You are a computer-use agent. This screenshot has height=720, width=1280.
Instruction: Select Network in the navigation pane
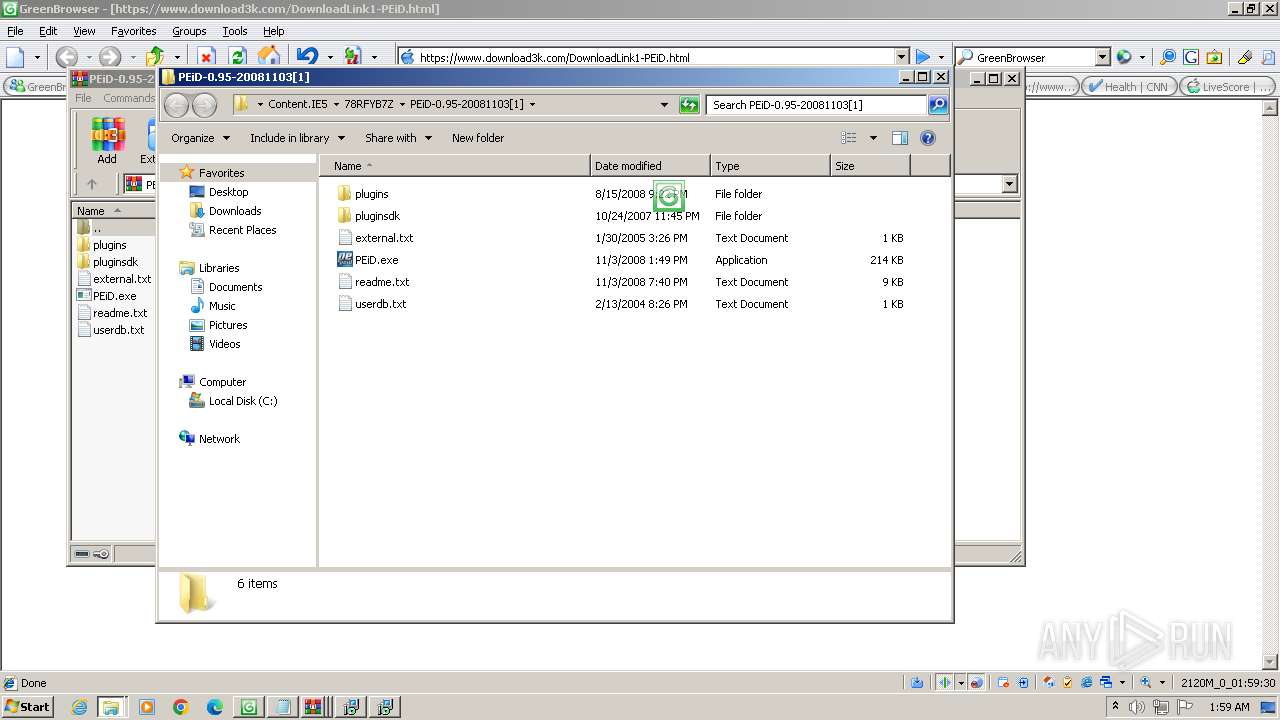pos(219,439)
